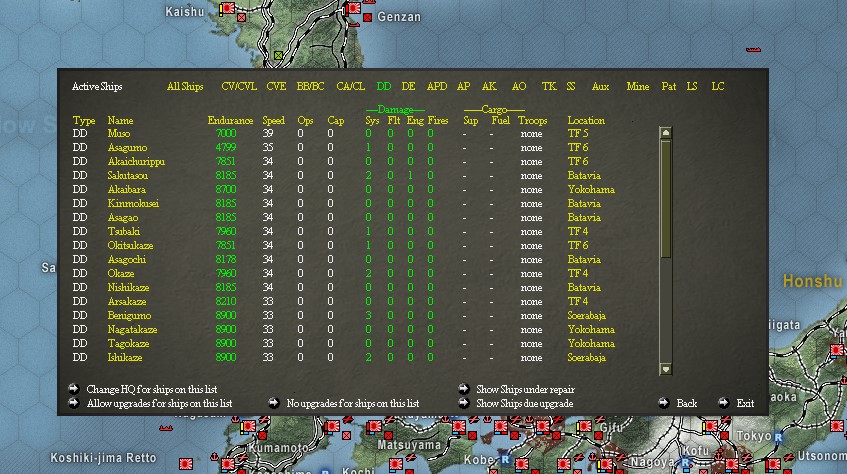Sort ship list by Speed column
847x474 pixels.
coord(273,121)
